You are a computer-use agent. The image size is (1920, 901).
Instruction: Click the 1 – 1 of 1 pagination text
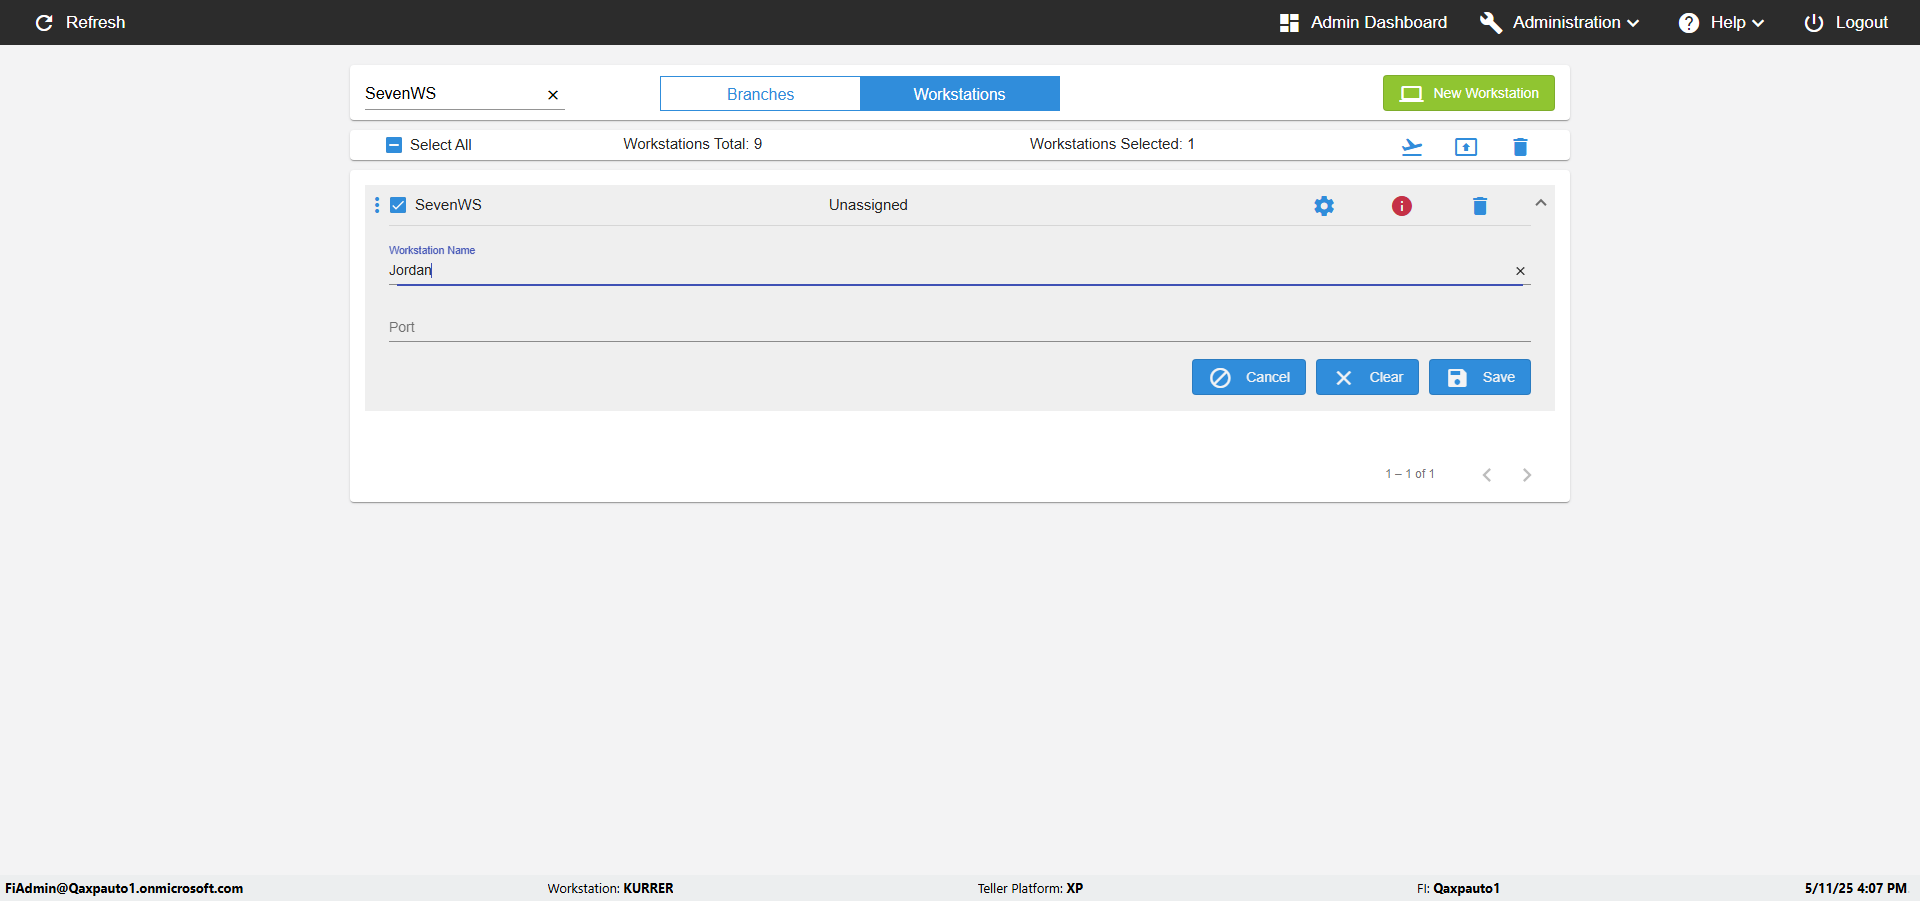[1410, 474]
